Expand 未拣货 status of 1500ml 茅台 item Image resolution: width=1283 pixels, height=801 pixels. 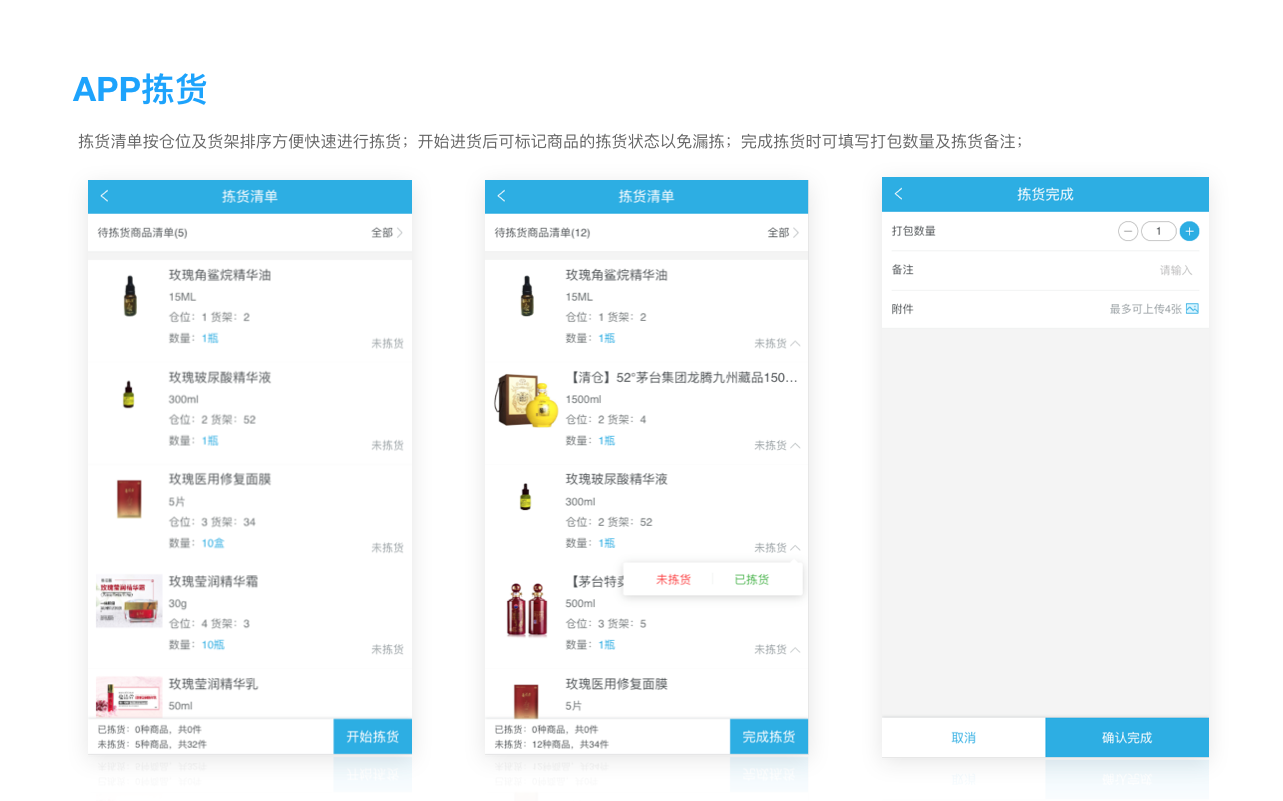click(x=777, y=446)
